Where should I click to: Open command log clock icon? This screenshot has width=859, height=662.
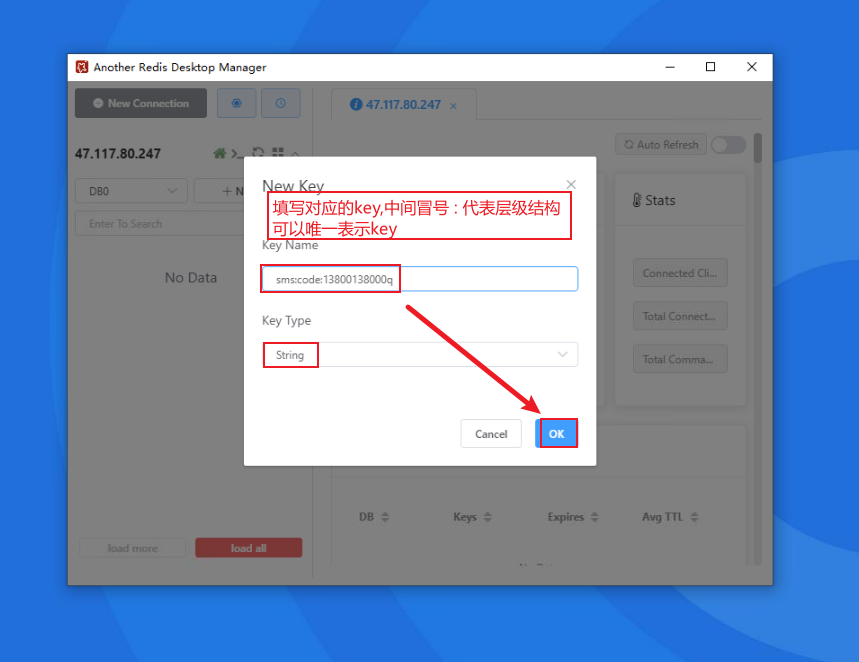coord(280,103)
